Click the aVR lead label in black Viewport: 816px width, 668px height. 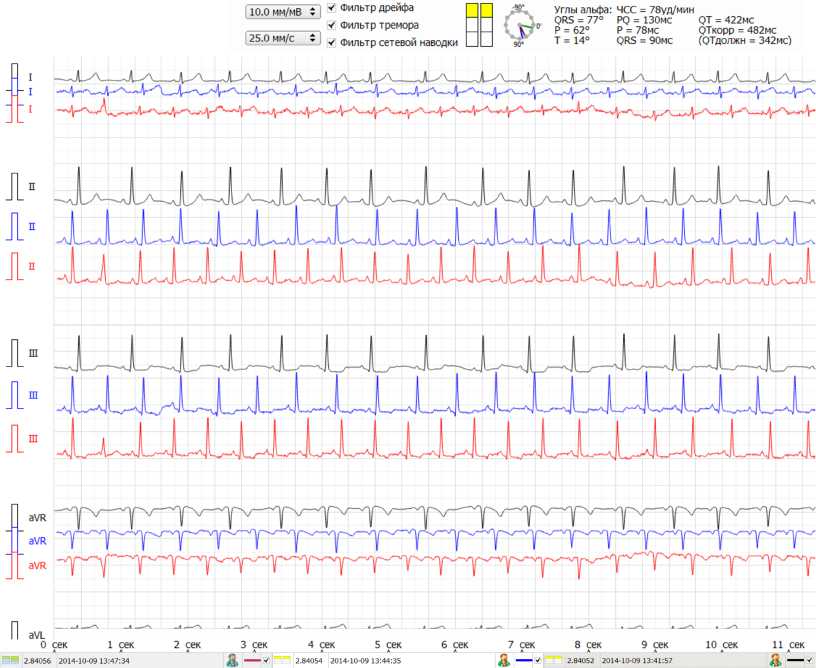click(38, 518)
